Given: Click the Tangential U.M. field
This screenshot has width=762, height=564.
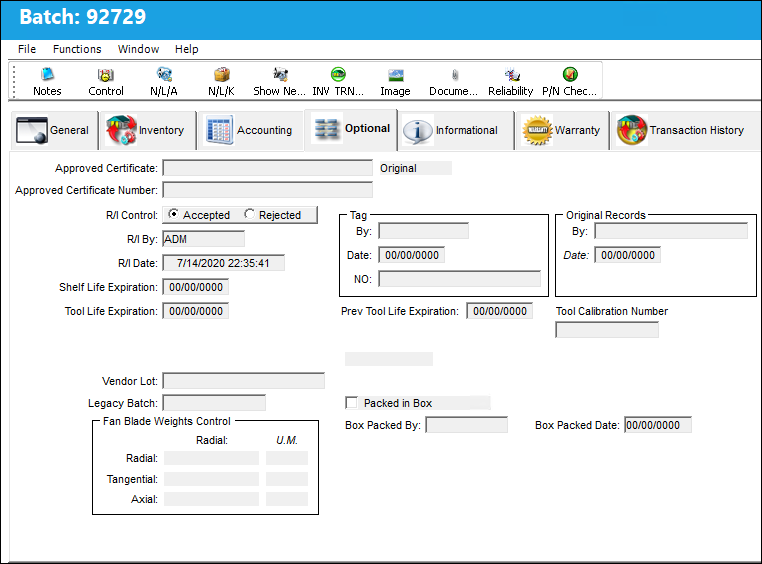Looking at the screenshot, I should (x=287, y=479).
